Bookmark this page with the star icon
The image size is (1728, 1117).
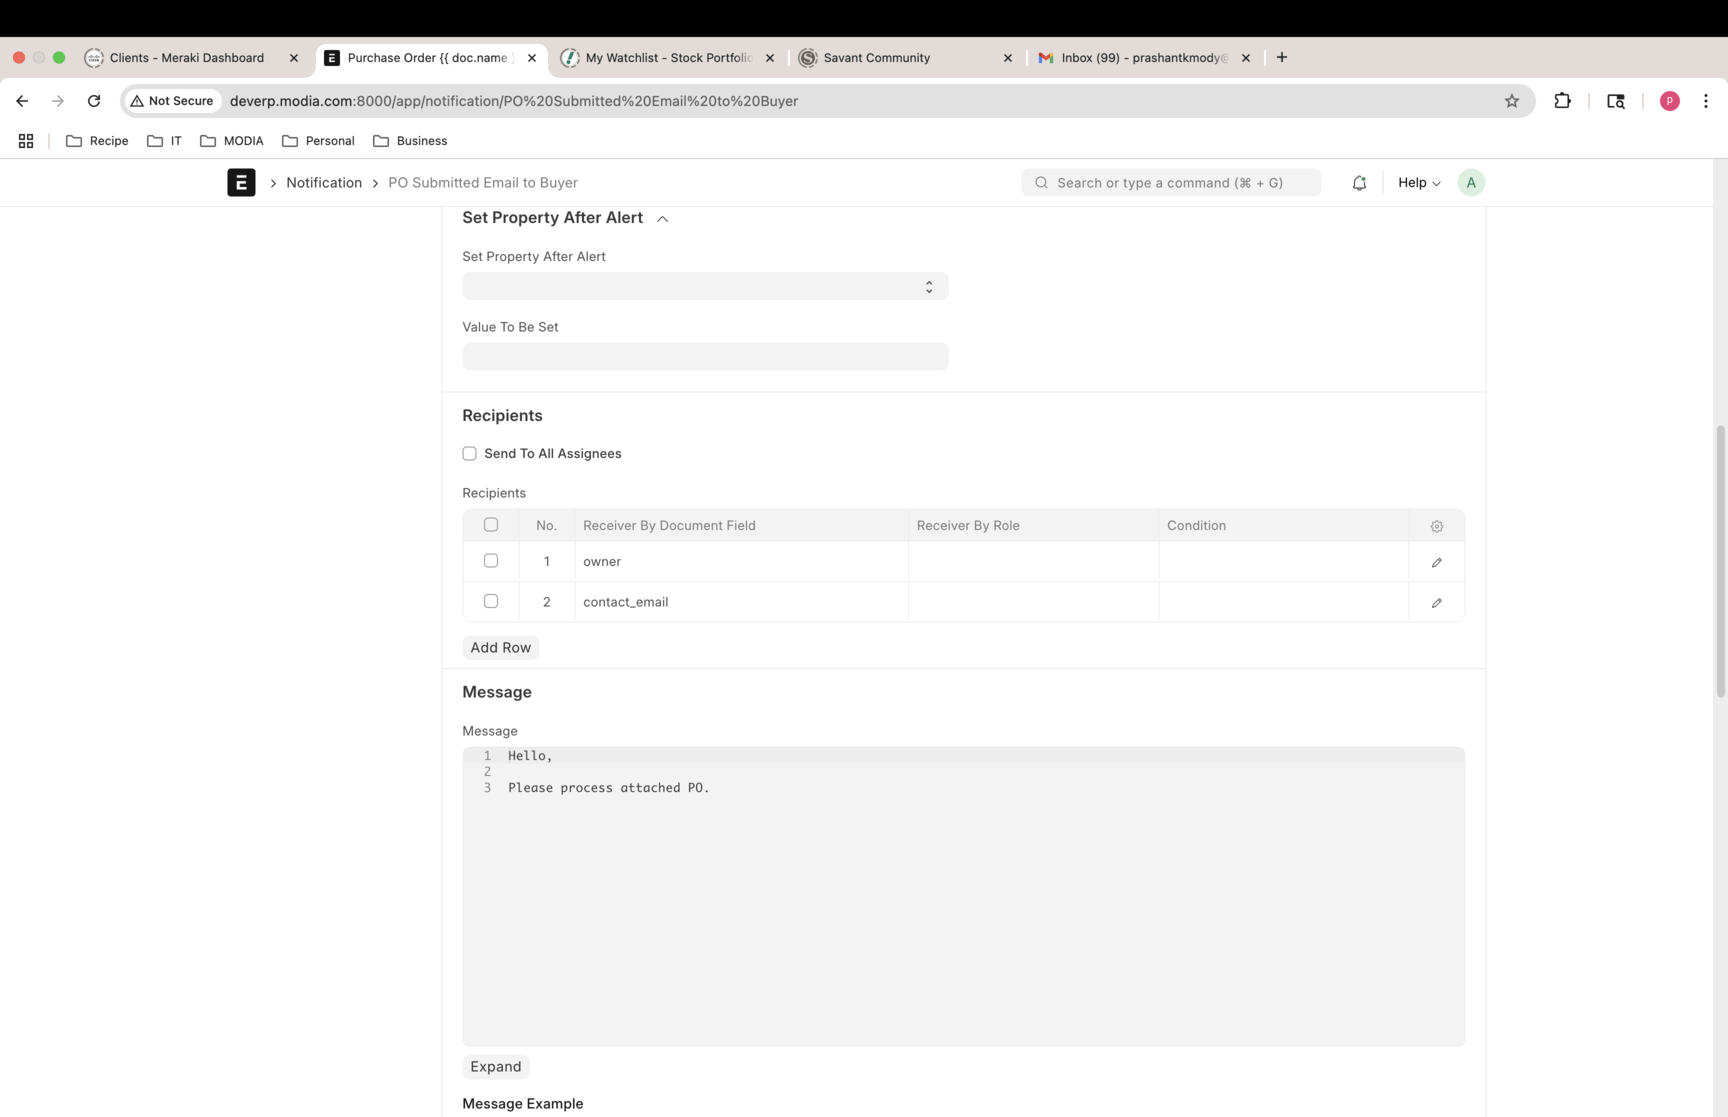coord(1512,101)
